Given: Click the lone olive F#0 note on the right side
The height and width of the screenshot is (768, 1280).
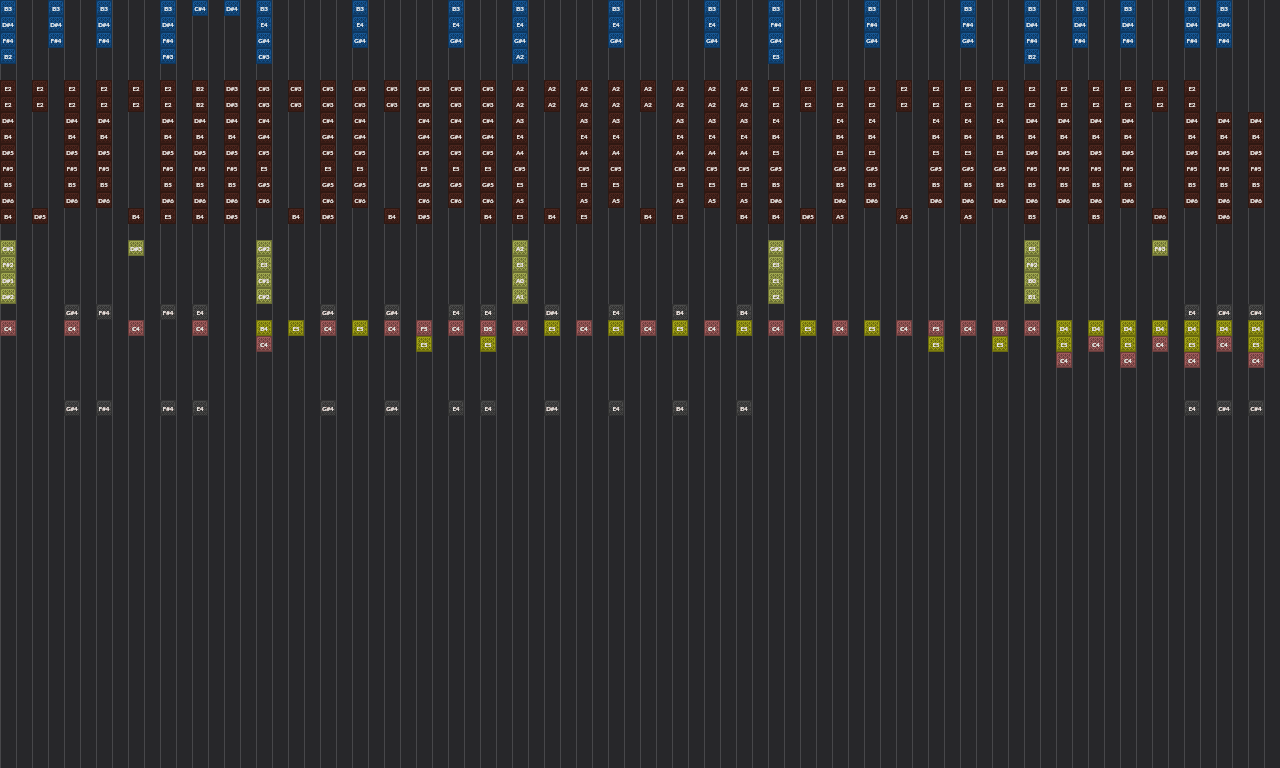Looking at the screenshot, I should pos(1160,248).
